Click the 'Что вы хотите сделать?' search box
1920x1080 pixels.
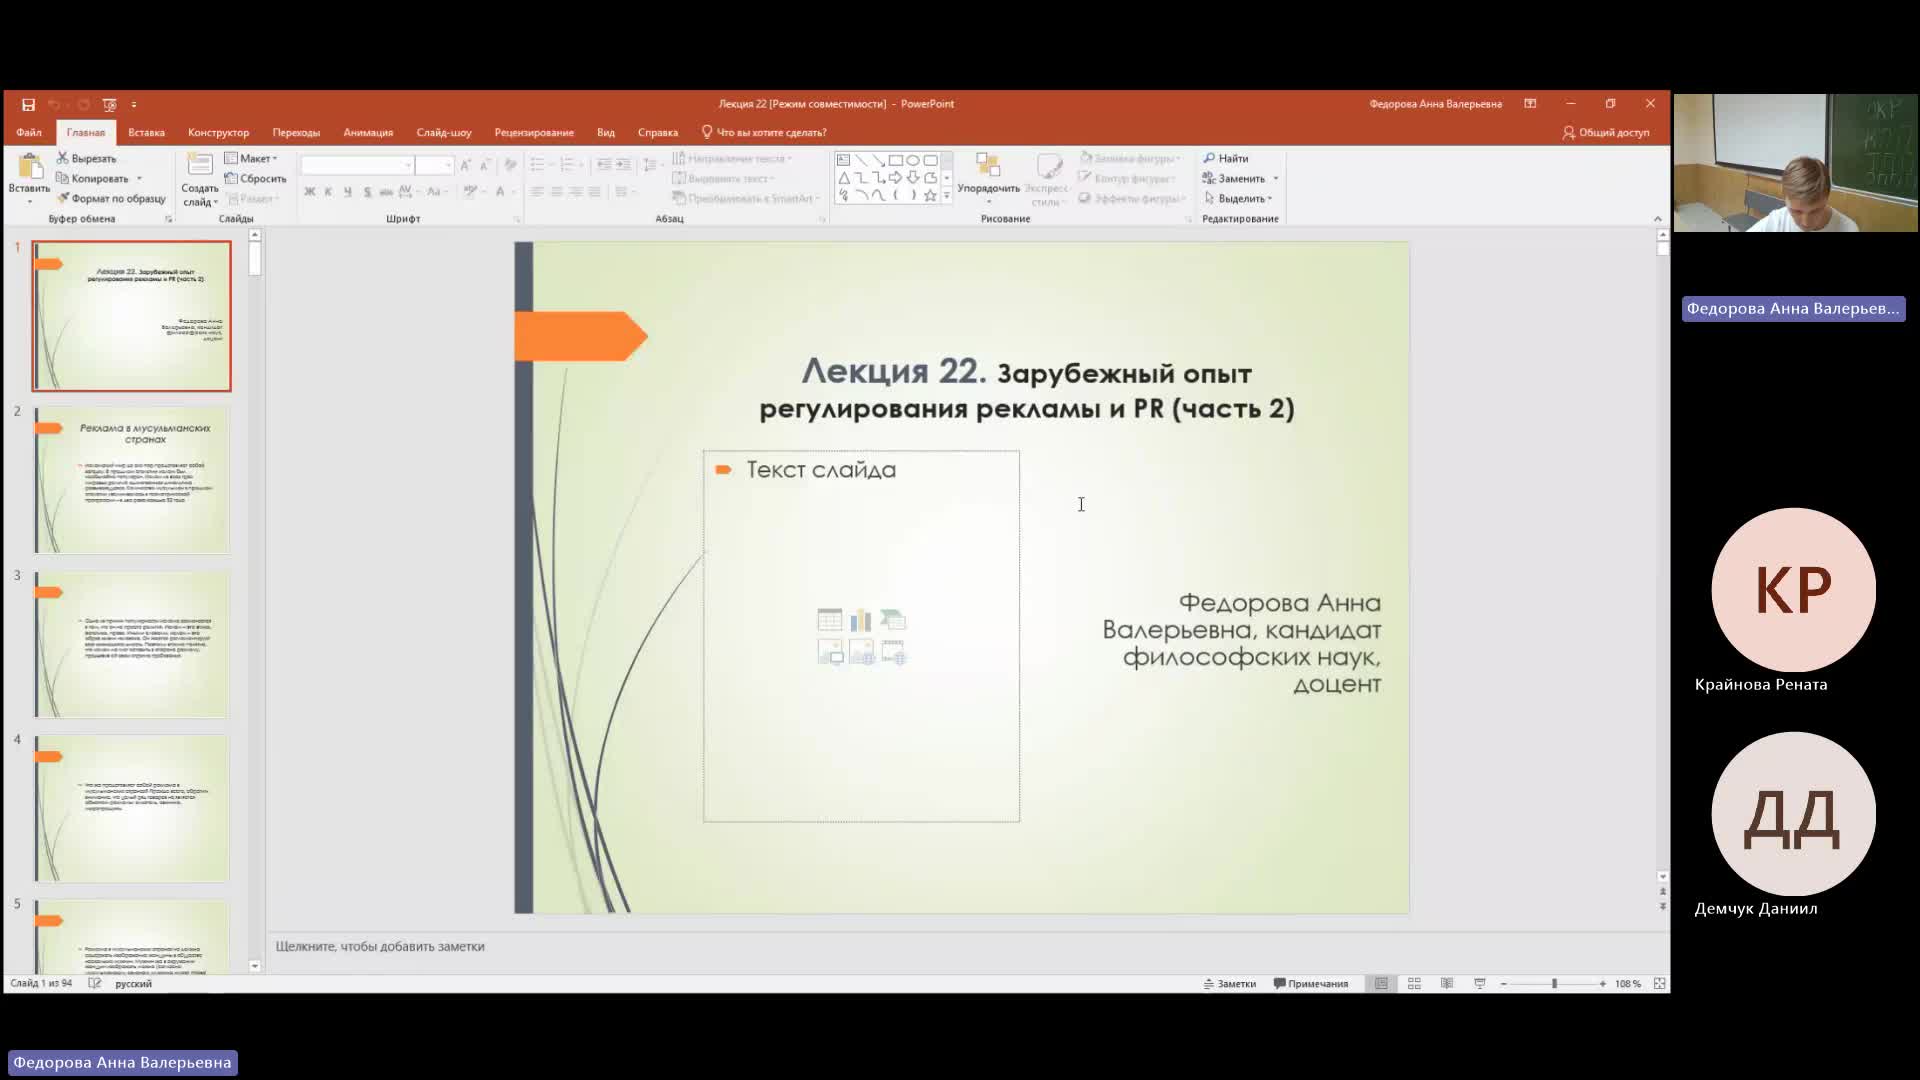[x=765, y=132]
